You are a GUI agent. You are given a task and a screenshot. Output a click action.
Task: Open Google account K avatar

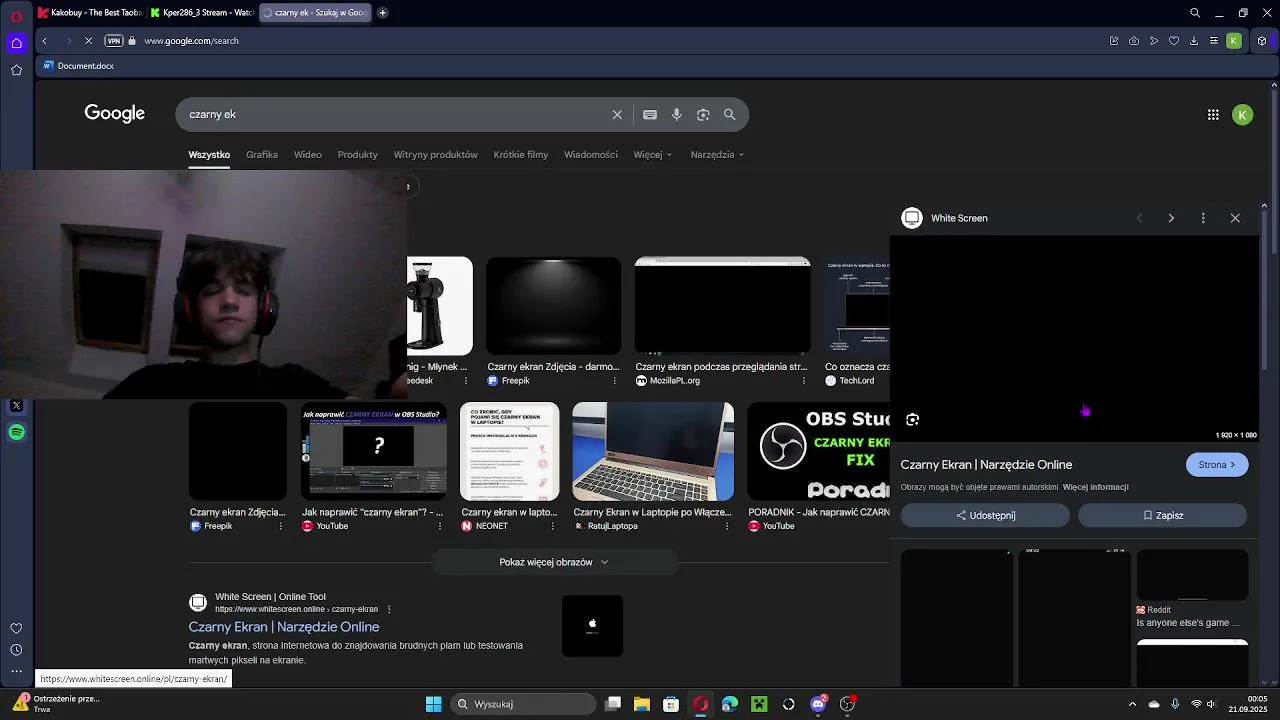click(1242, 115)
